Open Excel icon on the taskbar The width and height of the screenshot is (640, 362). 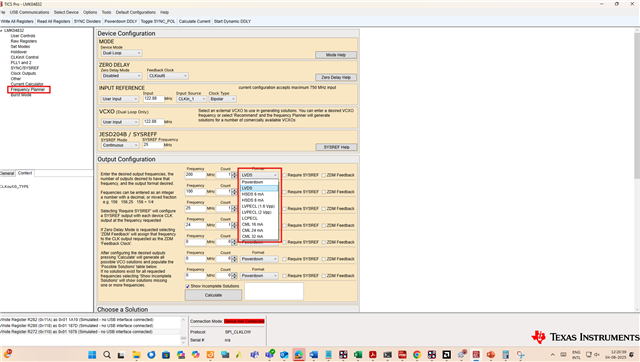tap(358, 355)
